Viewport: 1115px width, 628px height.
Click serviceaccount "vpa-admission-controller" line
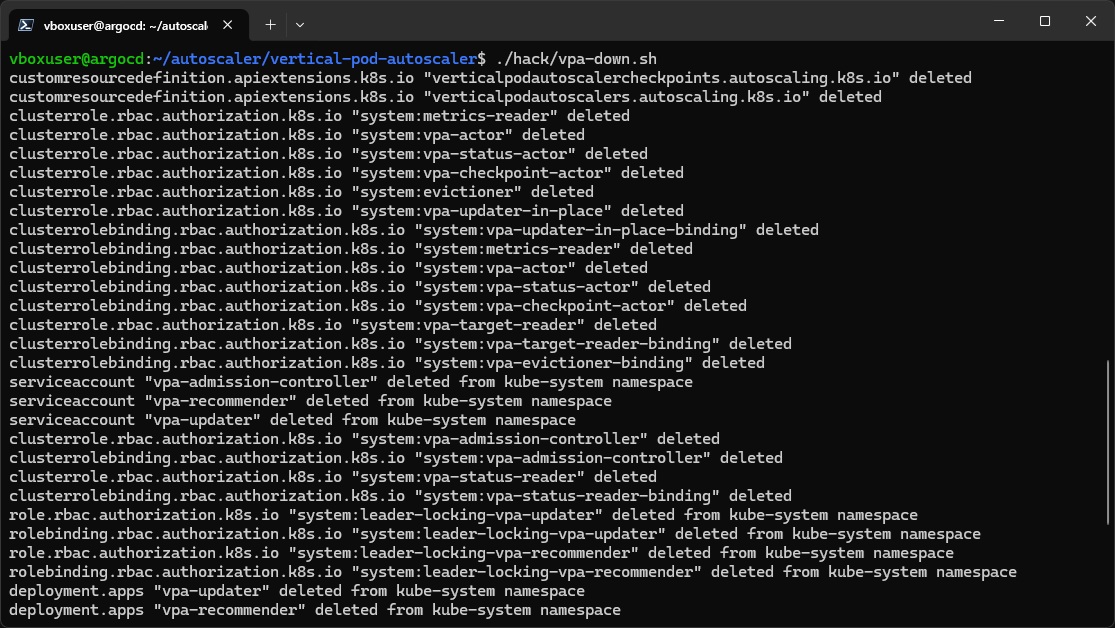[x=351, y=382]
